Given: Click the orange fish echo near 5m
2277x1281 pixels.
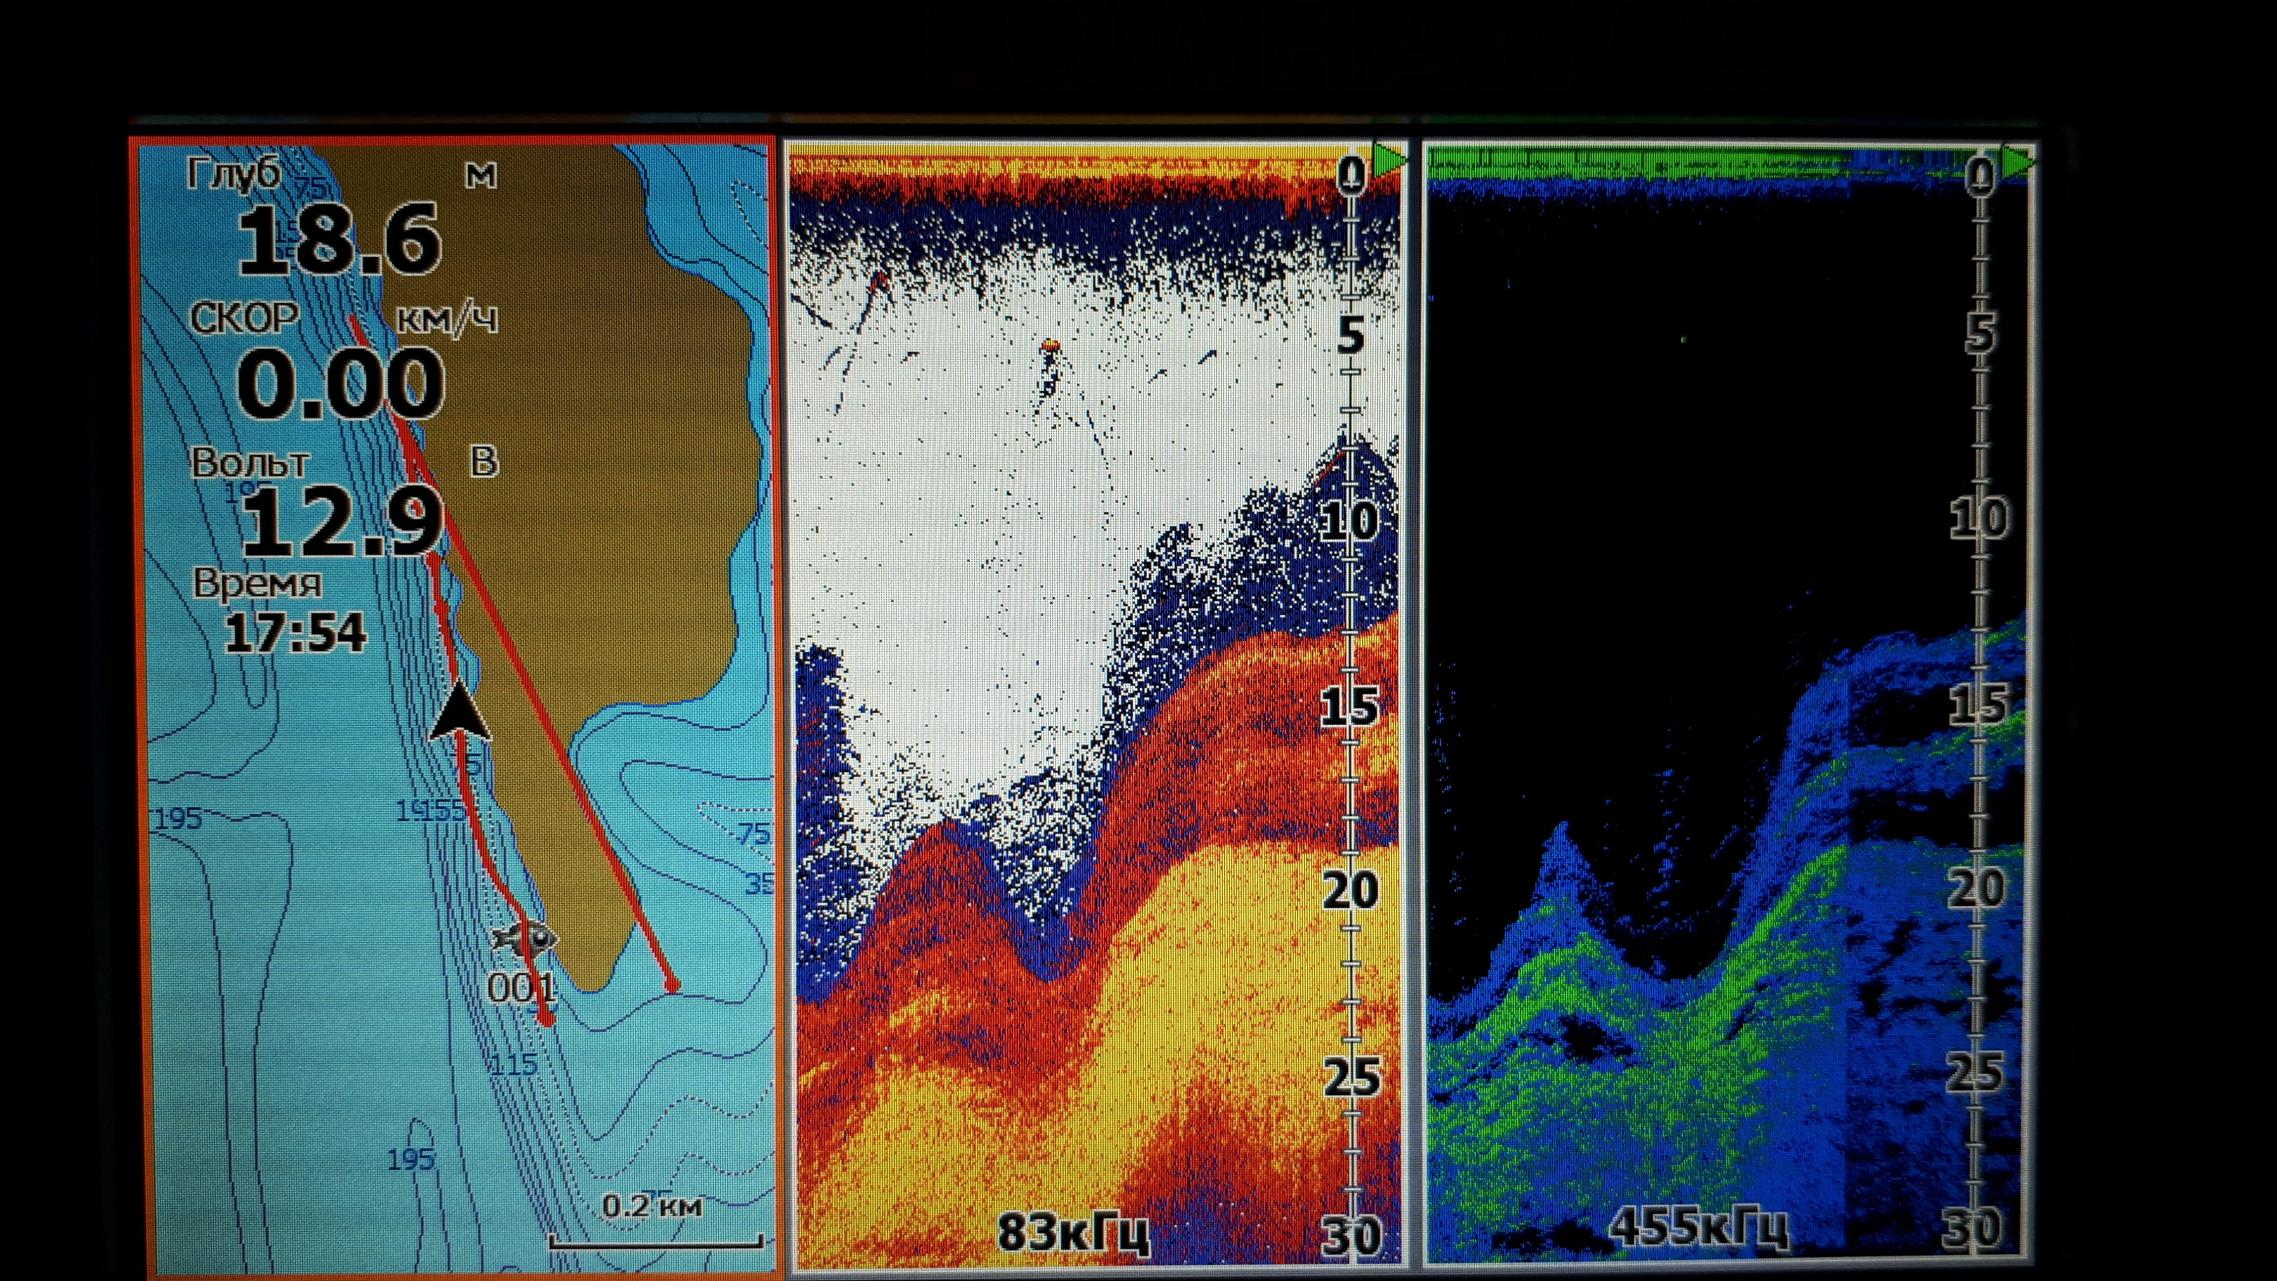Looking at the screenshot, I should (x=1049, y=346).
